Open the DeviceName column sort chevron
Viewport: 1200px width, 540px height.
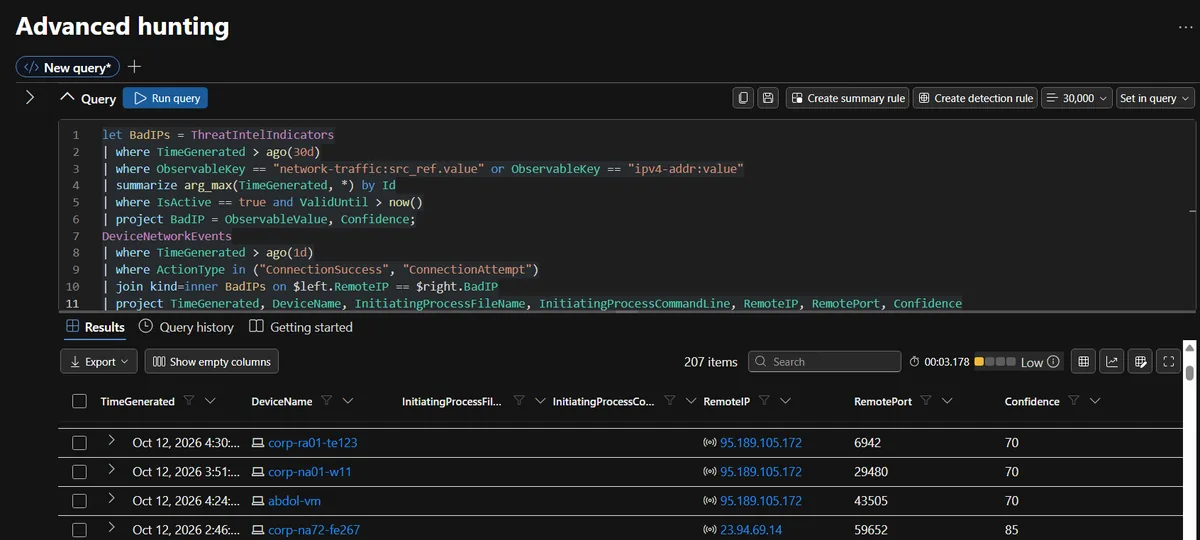348,401
